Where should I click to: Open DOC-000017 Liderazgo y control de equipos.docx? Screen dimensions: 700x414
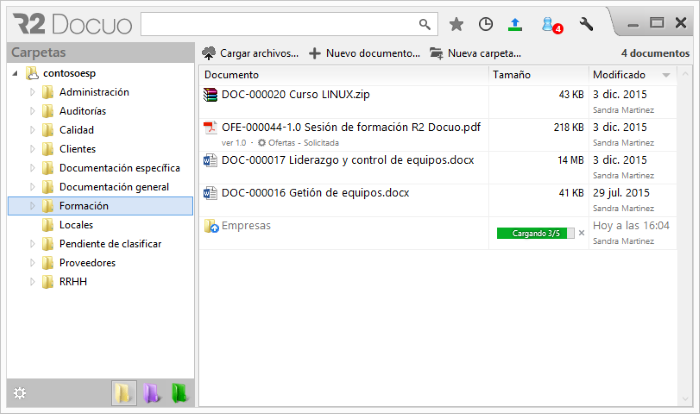point(348,160)
